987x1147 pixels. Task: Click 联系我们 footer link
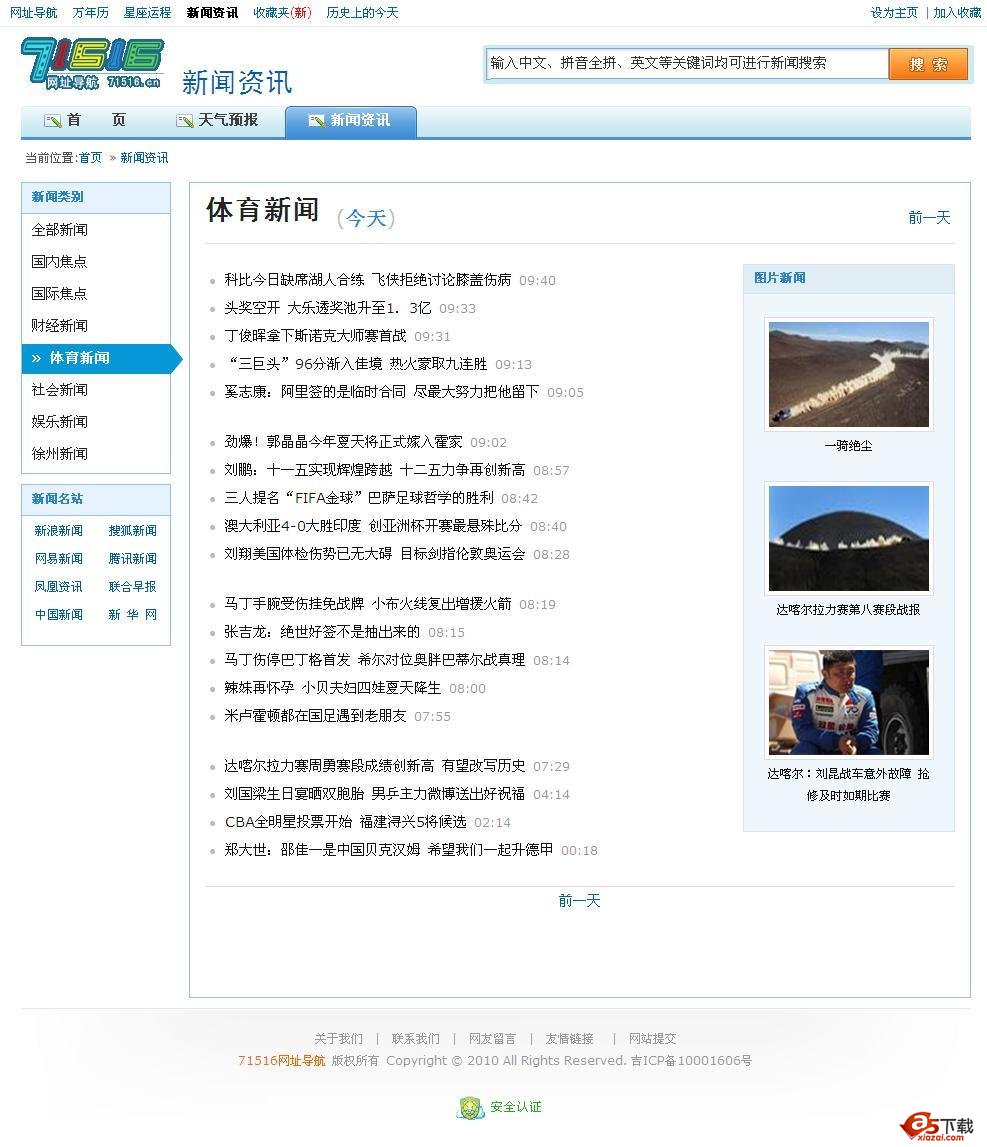pos(416,1039)
